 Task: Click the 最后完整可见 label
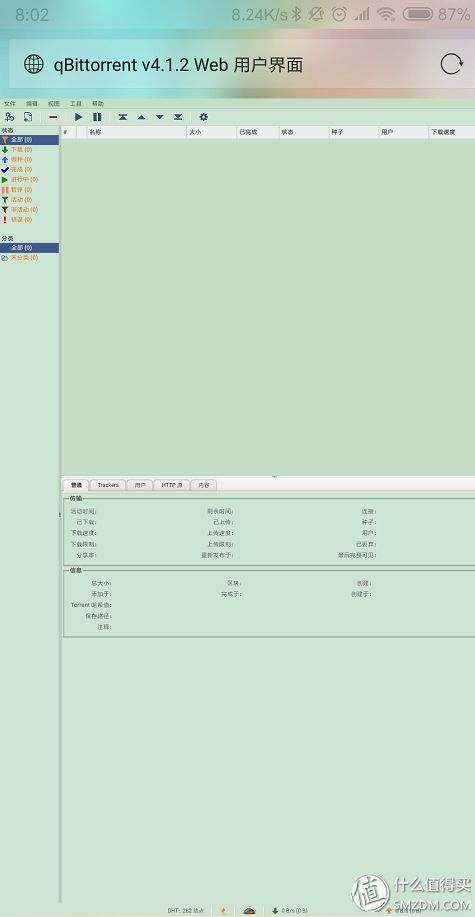(357, 555)
